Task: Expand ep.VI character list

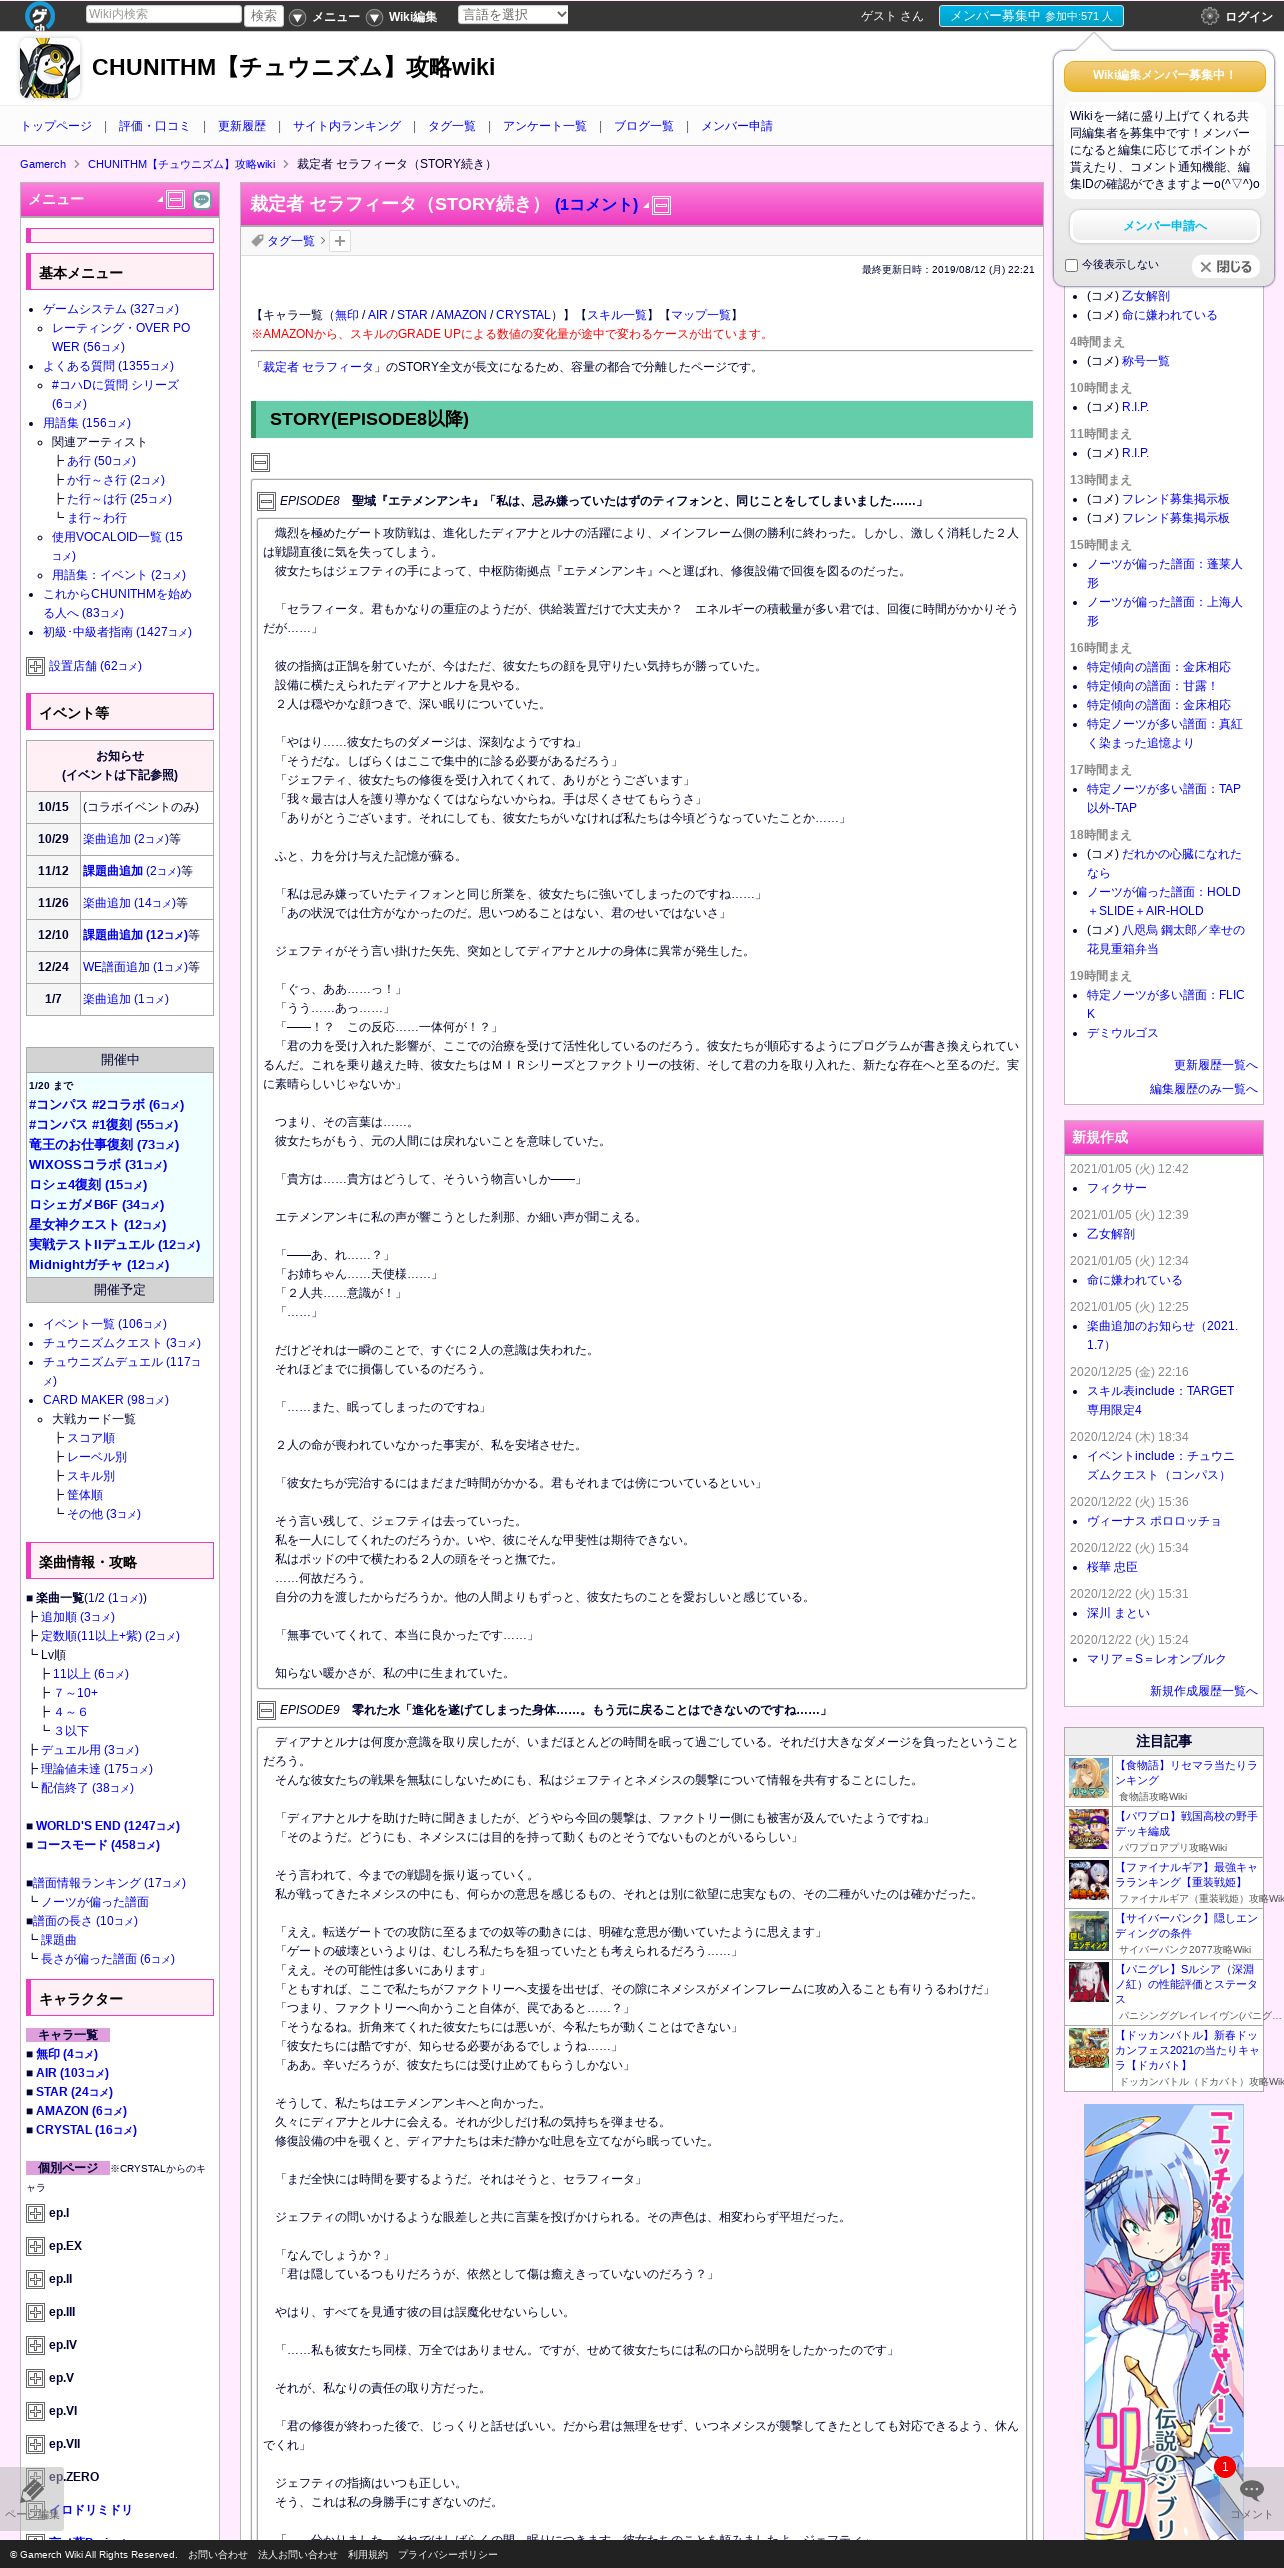Action: [x=35, y=2411]
